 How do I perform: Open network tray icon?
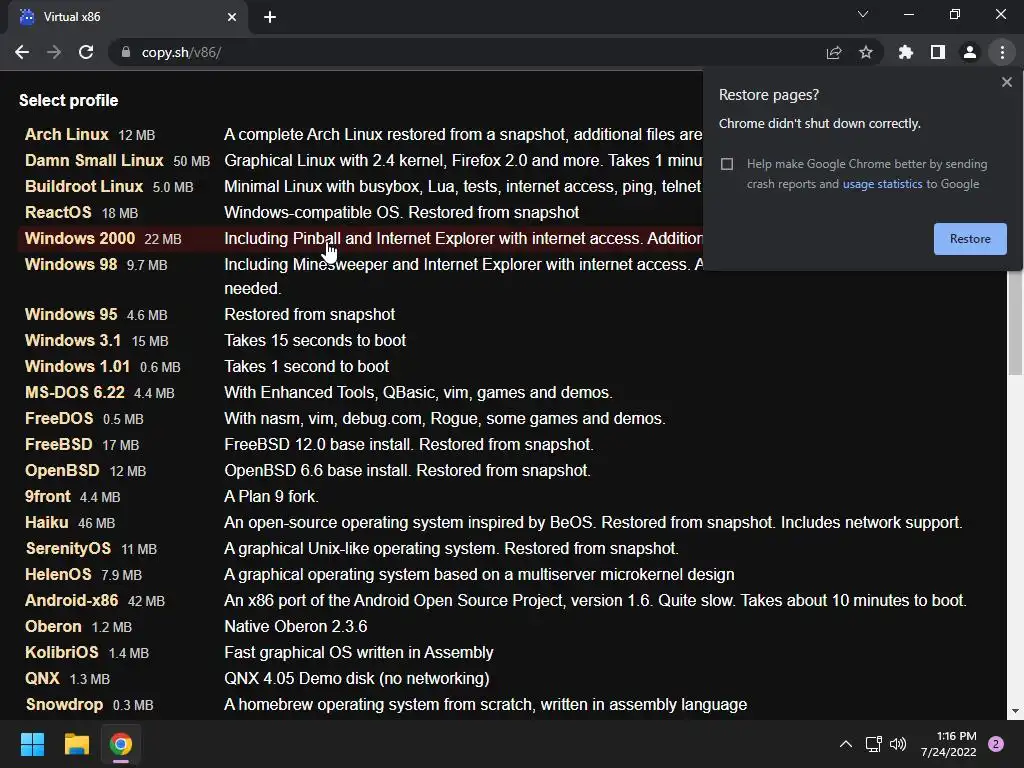point(873,744)
